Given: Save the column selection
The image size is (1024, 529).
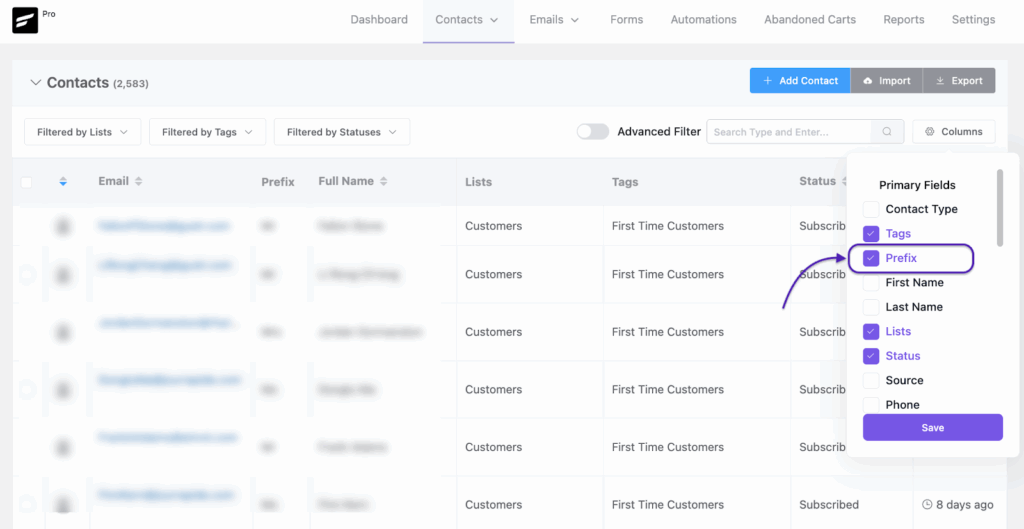Looking at the screenshot, I should (x=932, y=428).
